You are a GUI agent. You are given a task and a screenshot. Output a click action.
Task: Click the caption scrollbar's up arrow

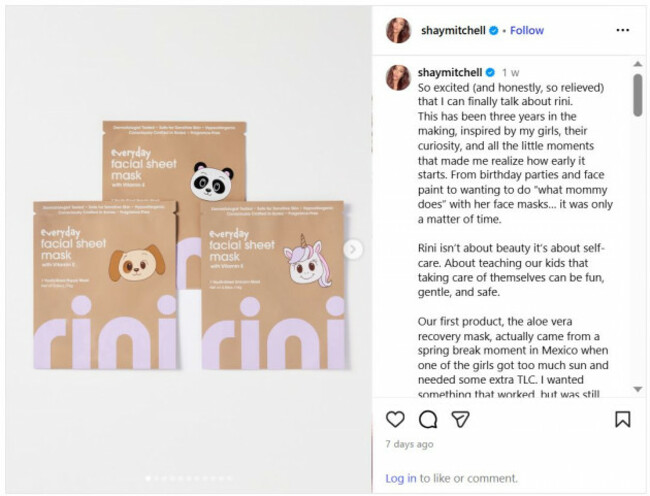pos(637,67)
